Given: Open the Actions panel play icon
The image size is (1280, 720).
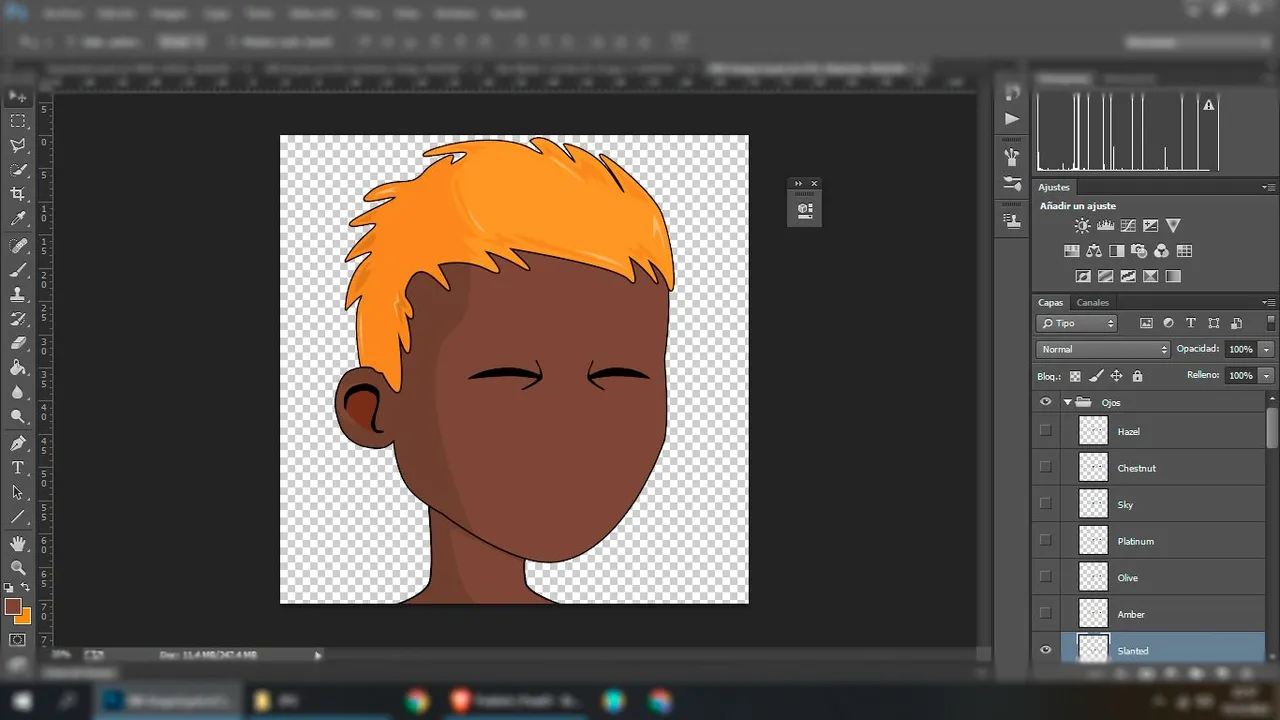Looking at the screenshot, I should click(1012, 118).
